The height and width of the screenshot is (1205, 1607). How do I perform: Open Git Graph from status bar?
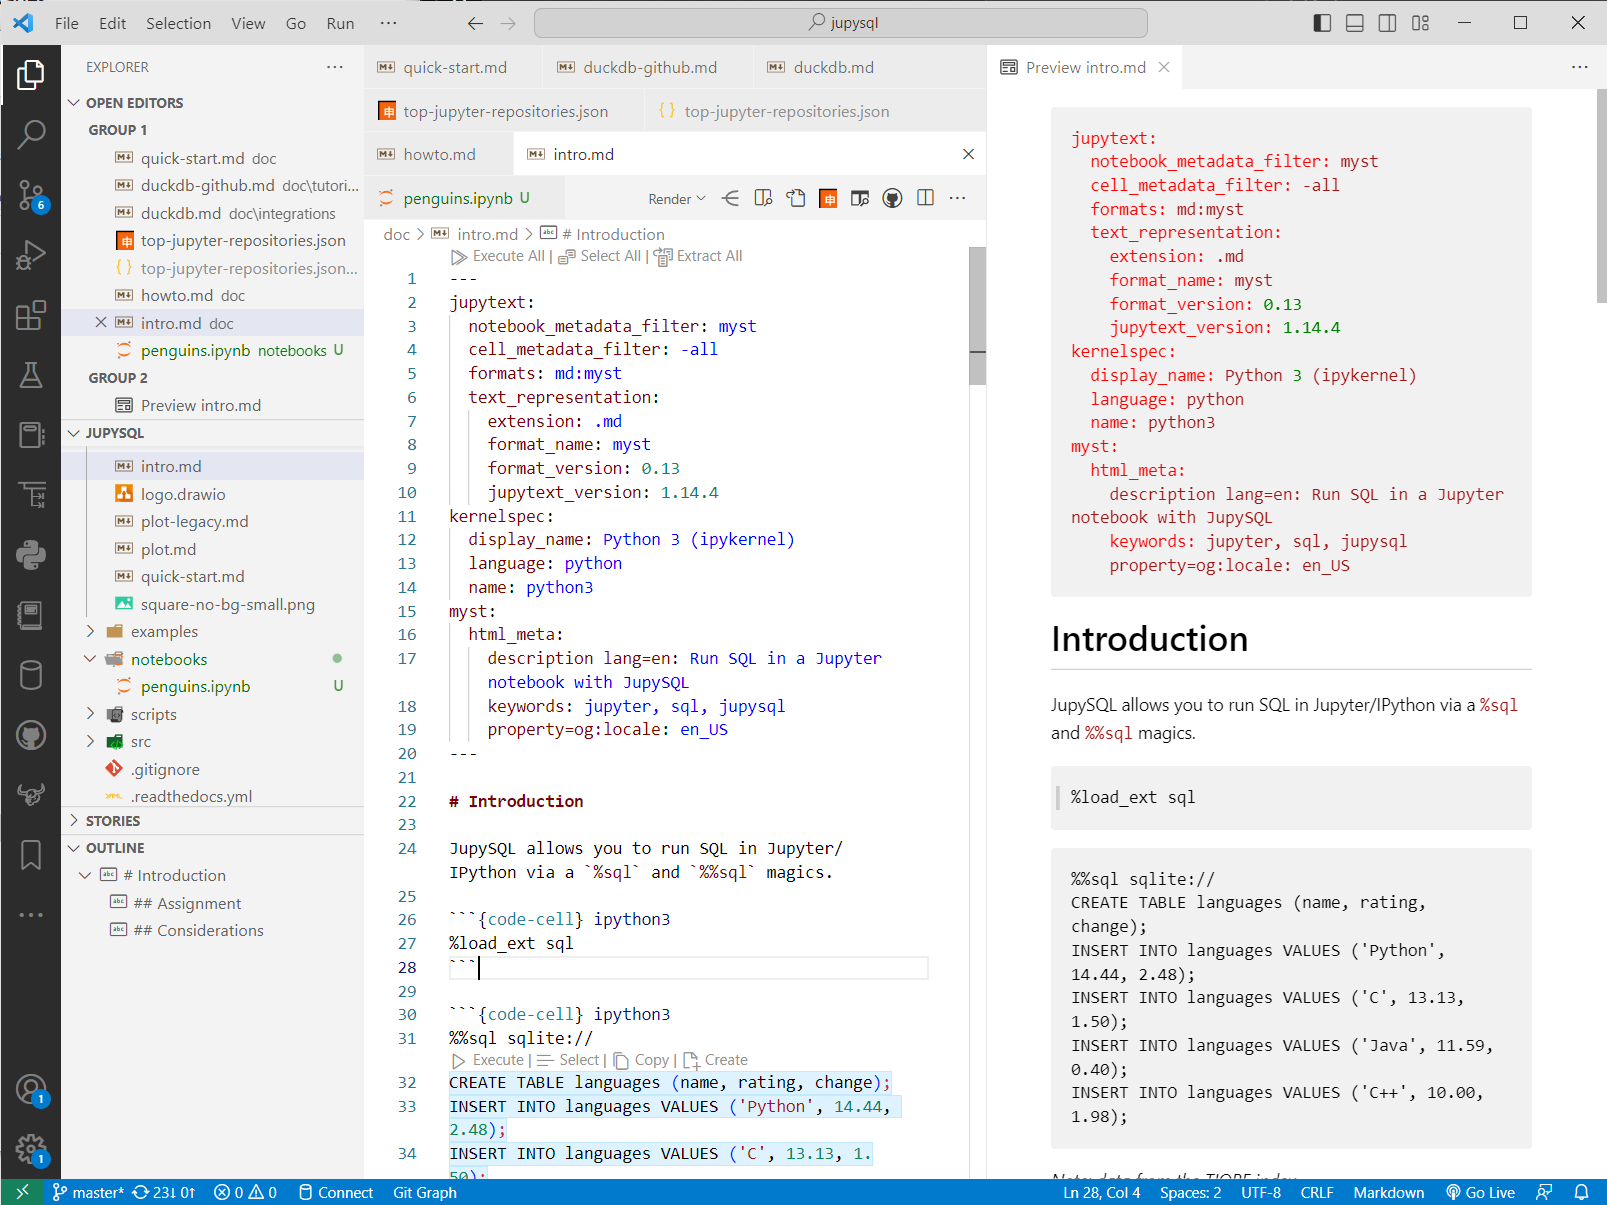[425, 1192]
